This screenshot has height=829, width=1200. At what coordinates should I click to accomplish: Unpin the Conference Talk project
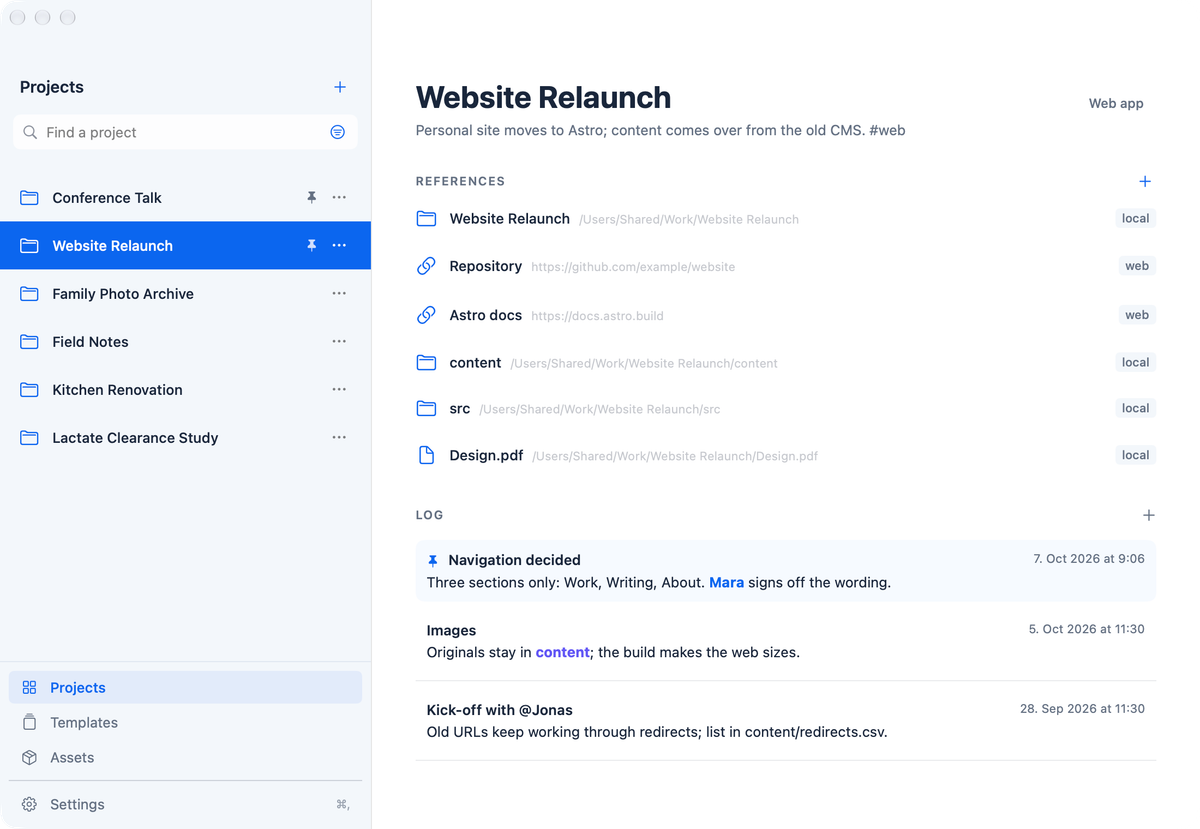coord(312,197)
